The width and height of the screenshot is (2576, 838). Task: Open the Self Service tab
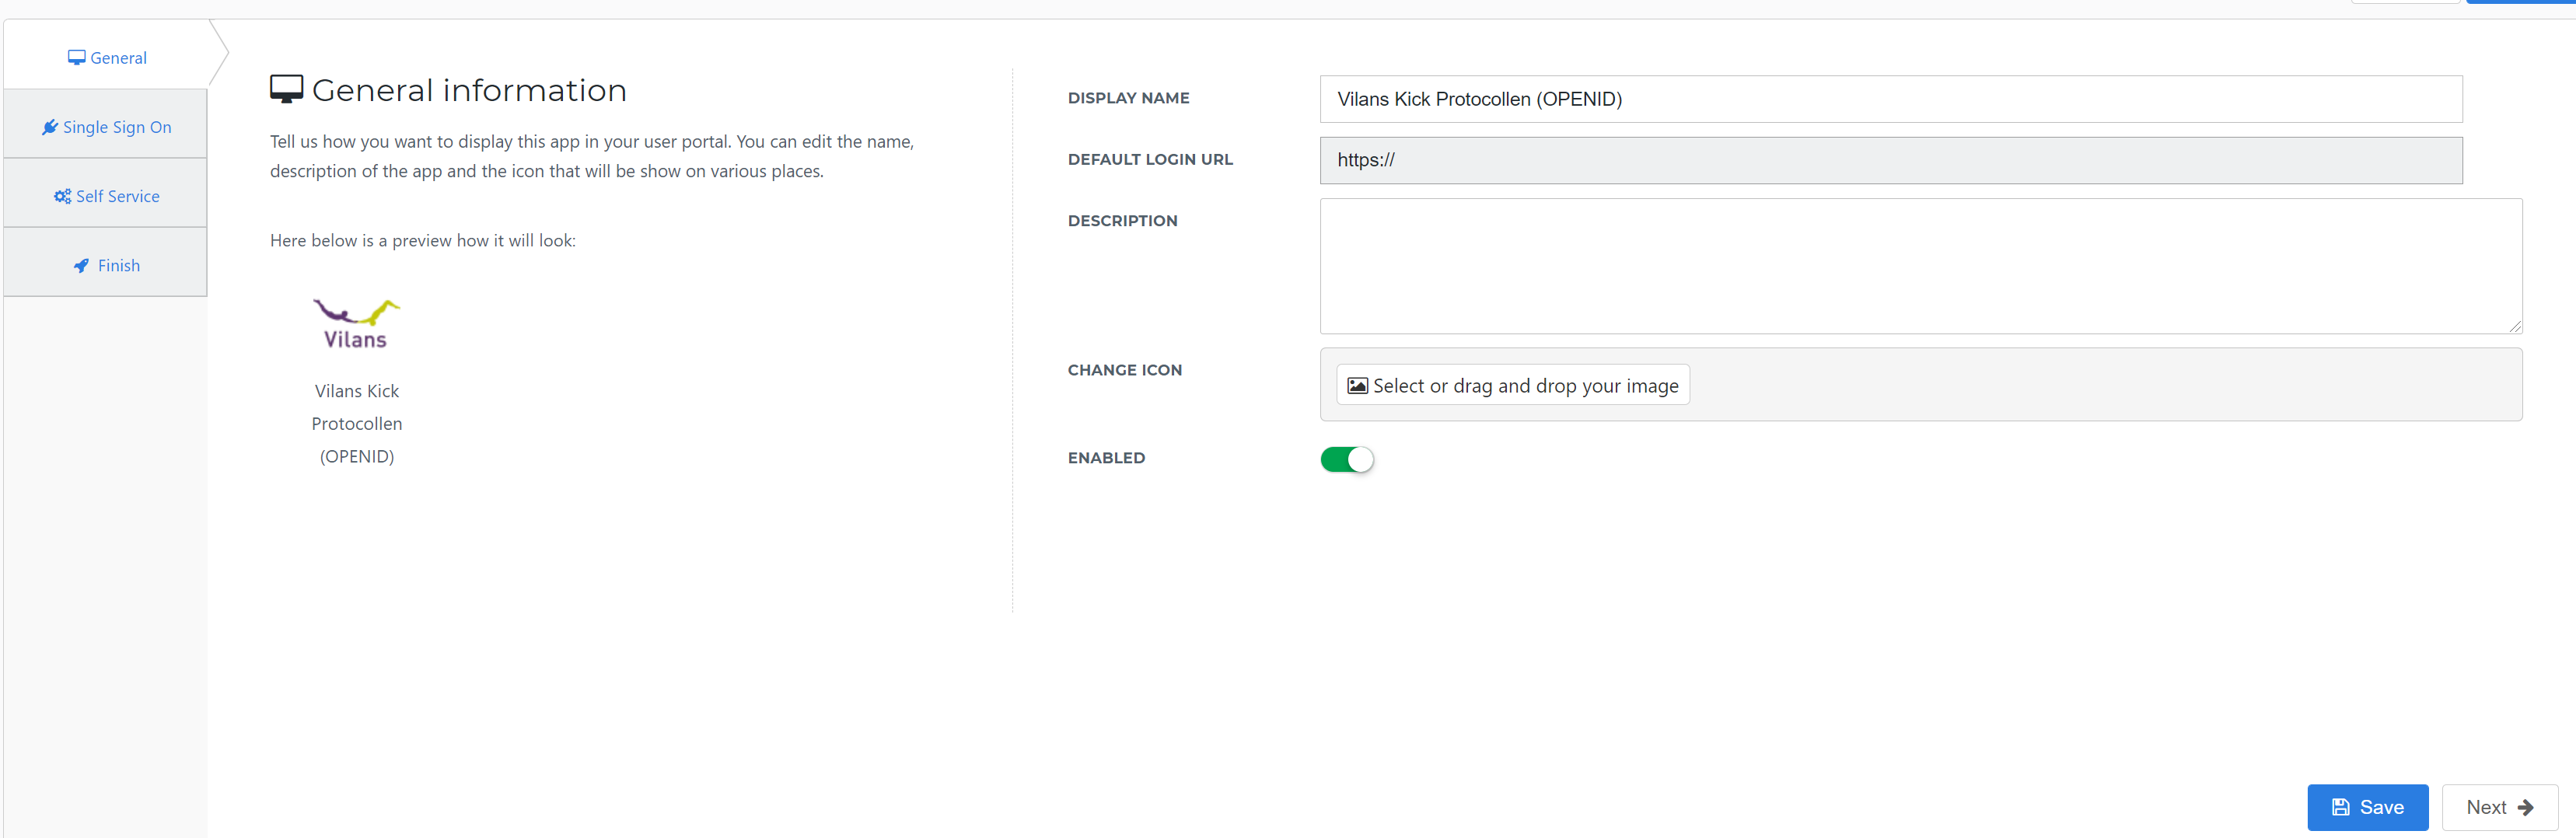106,196
